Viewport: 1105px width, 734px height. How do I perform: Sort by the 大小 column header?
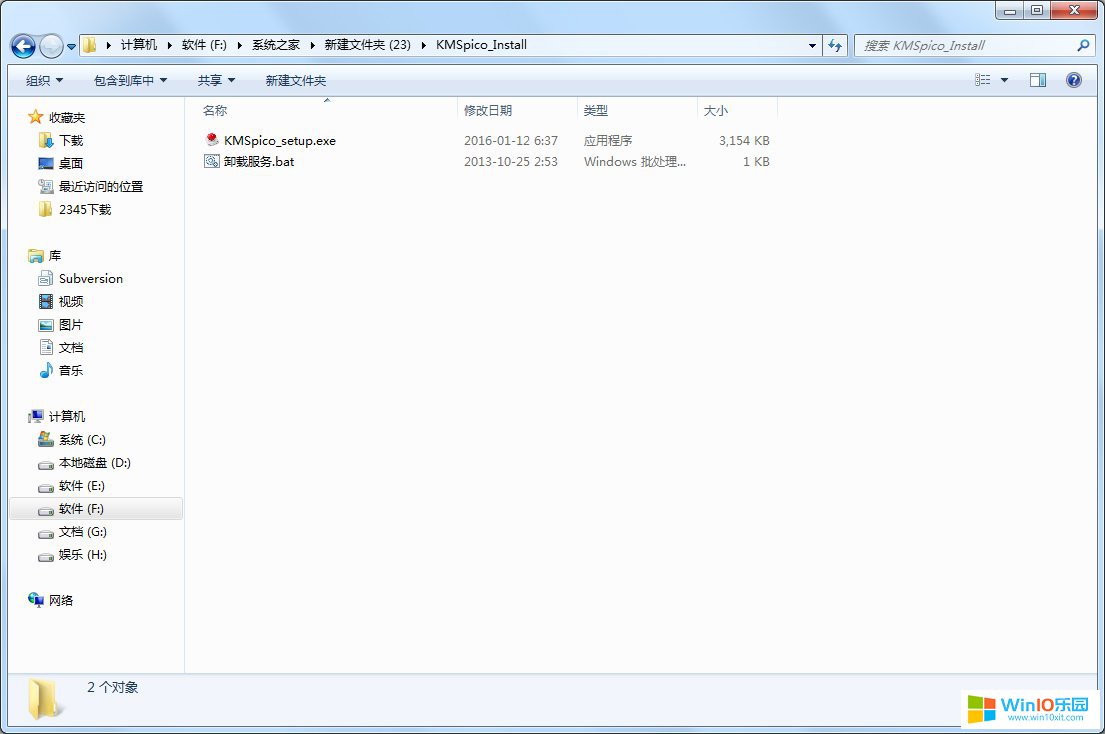(715, 111)
